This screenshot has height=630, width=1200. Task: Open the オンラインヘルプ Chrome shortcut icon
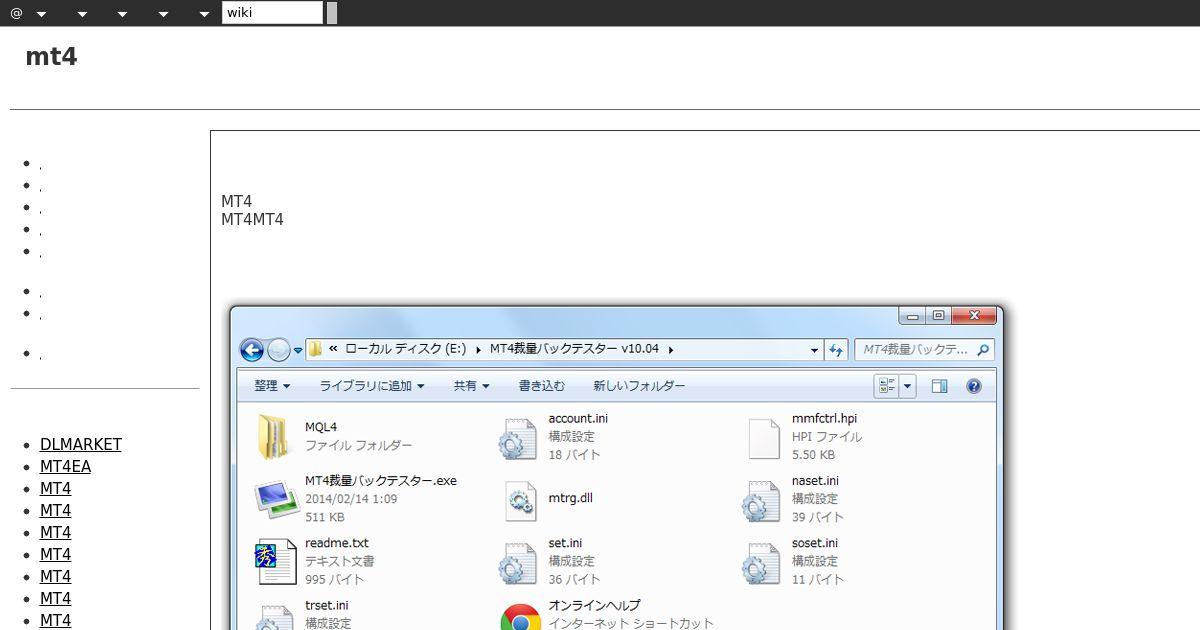tap(520, 618)
